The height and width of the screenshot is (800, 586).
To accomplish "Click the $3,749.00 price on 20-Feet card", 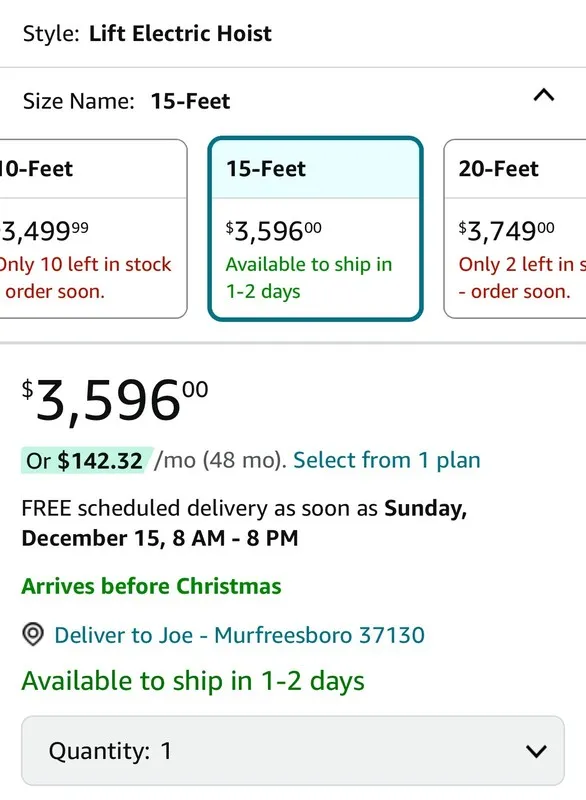I will click(x=506, y=231).
